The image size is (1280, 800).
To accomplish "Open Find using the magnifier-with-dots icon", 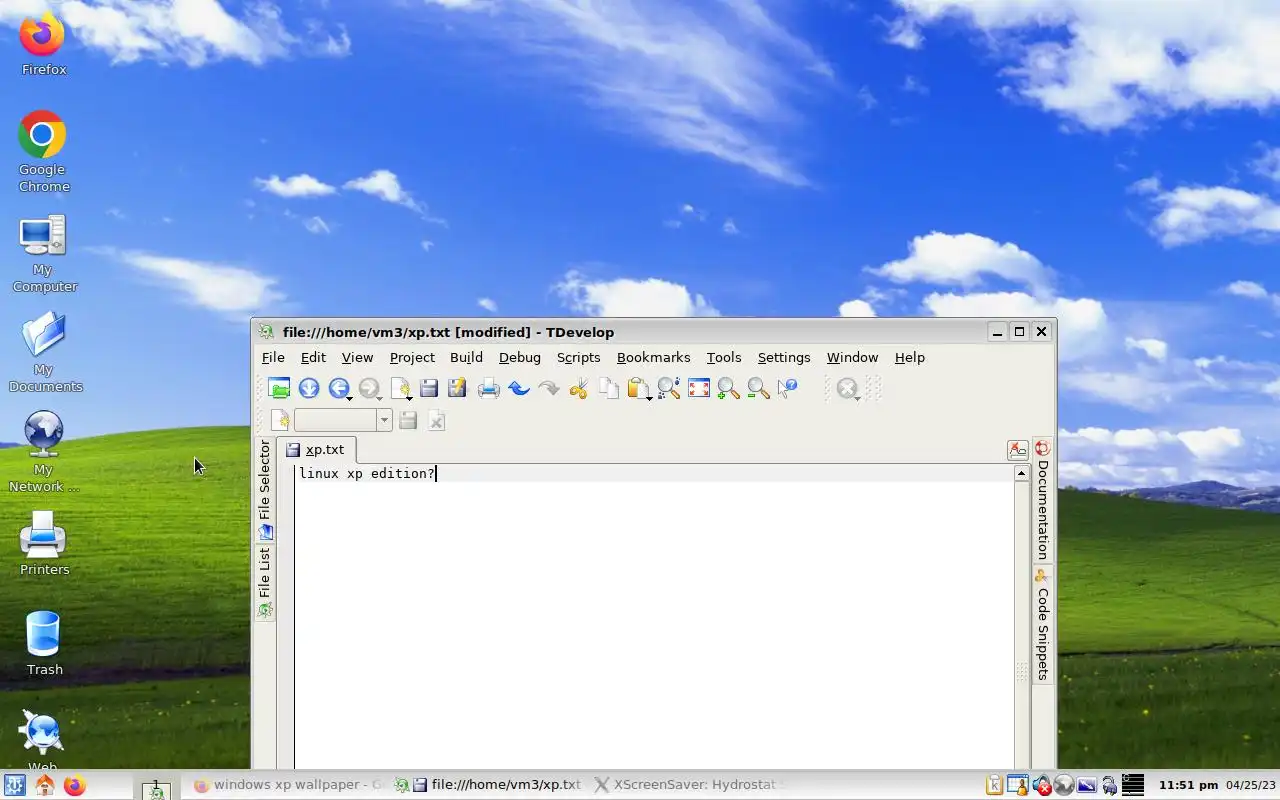I will click(669, 388).
